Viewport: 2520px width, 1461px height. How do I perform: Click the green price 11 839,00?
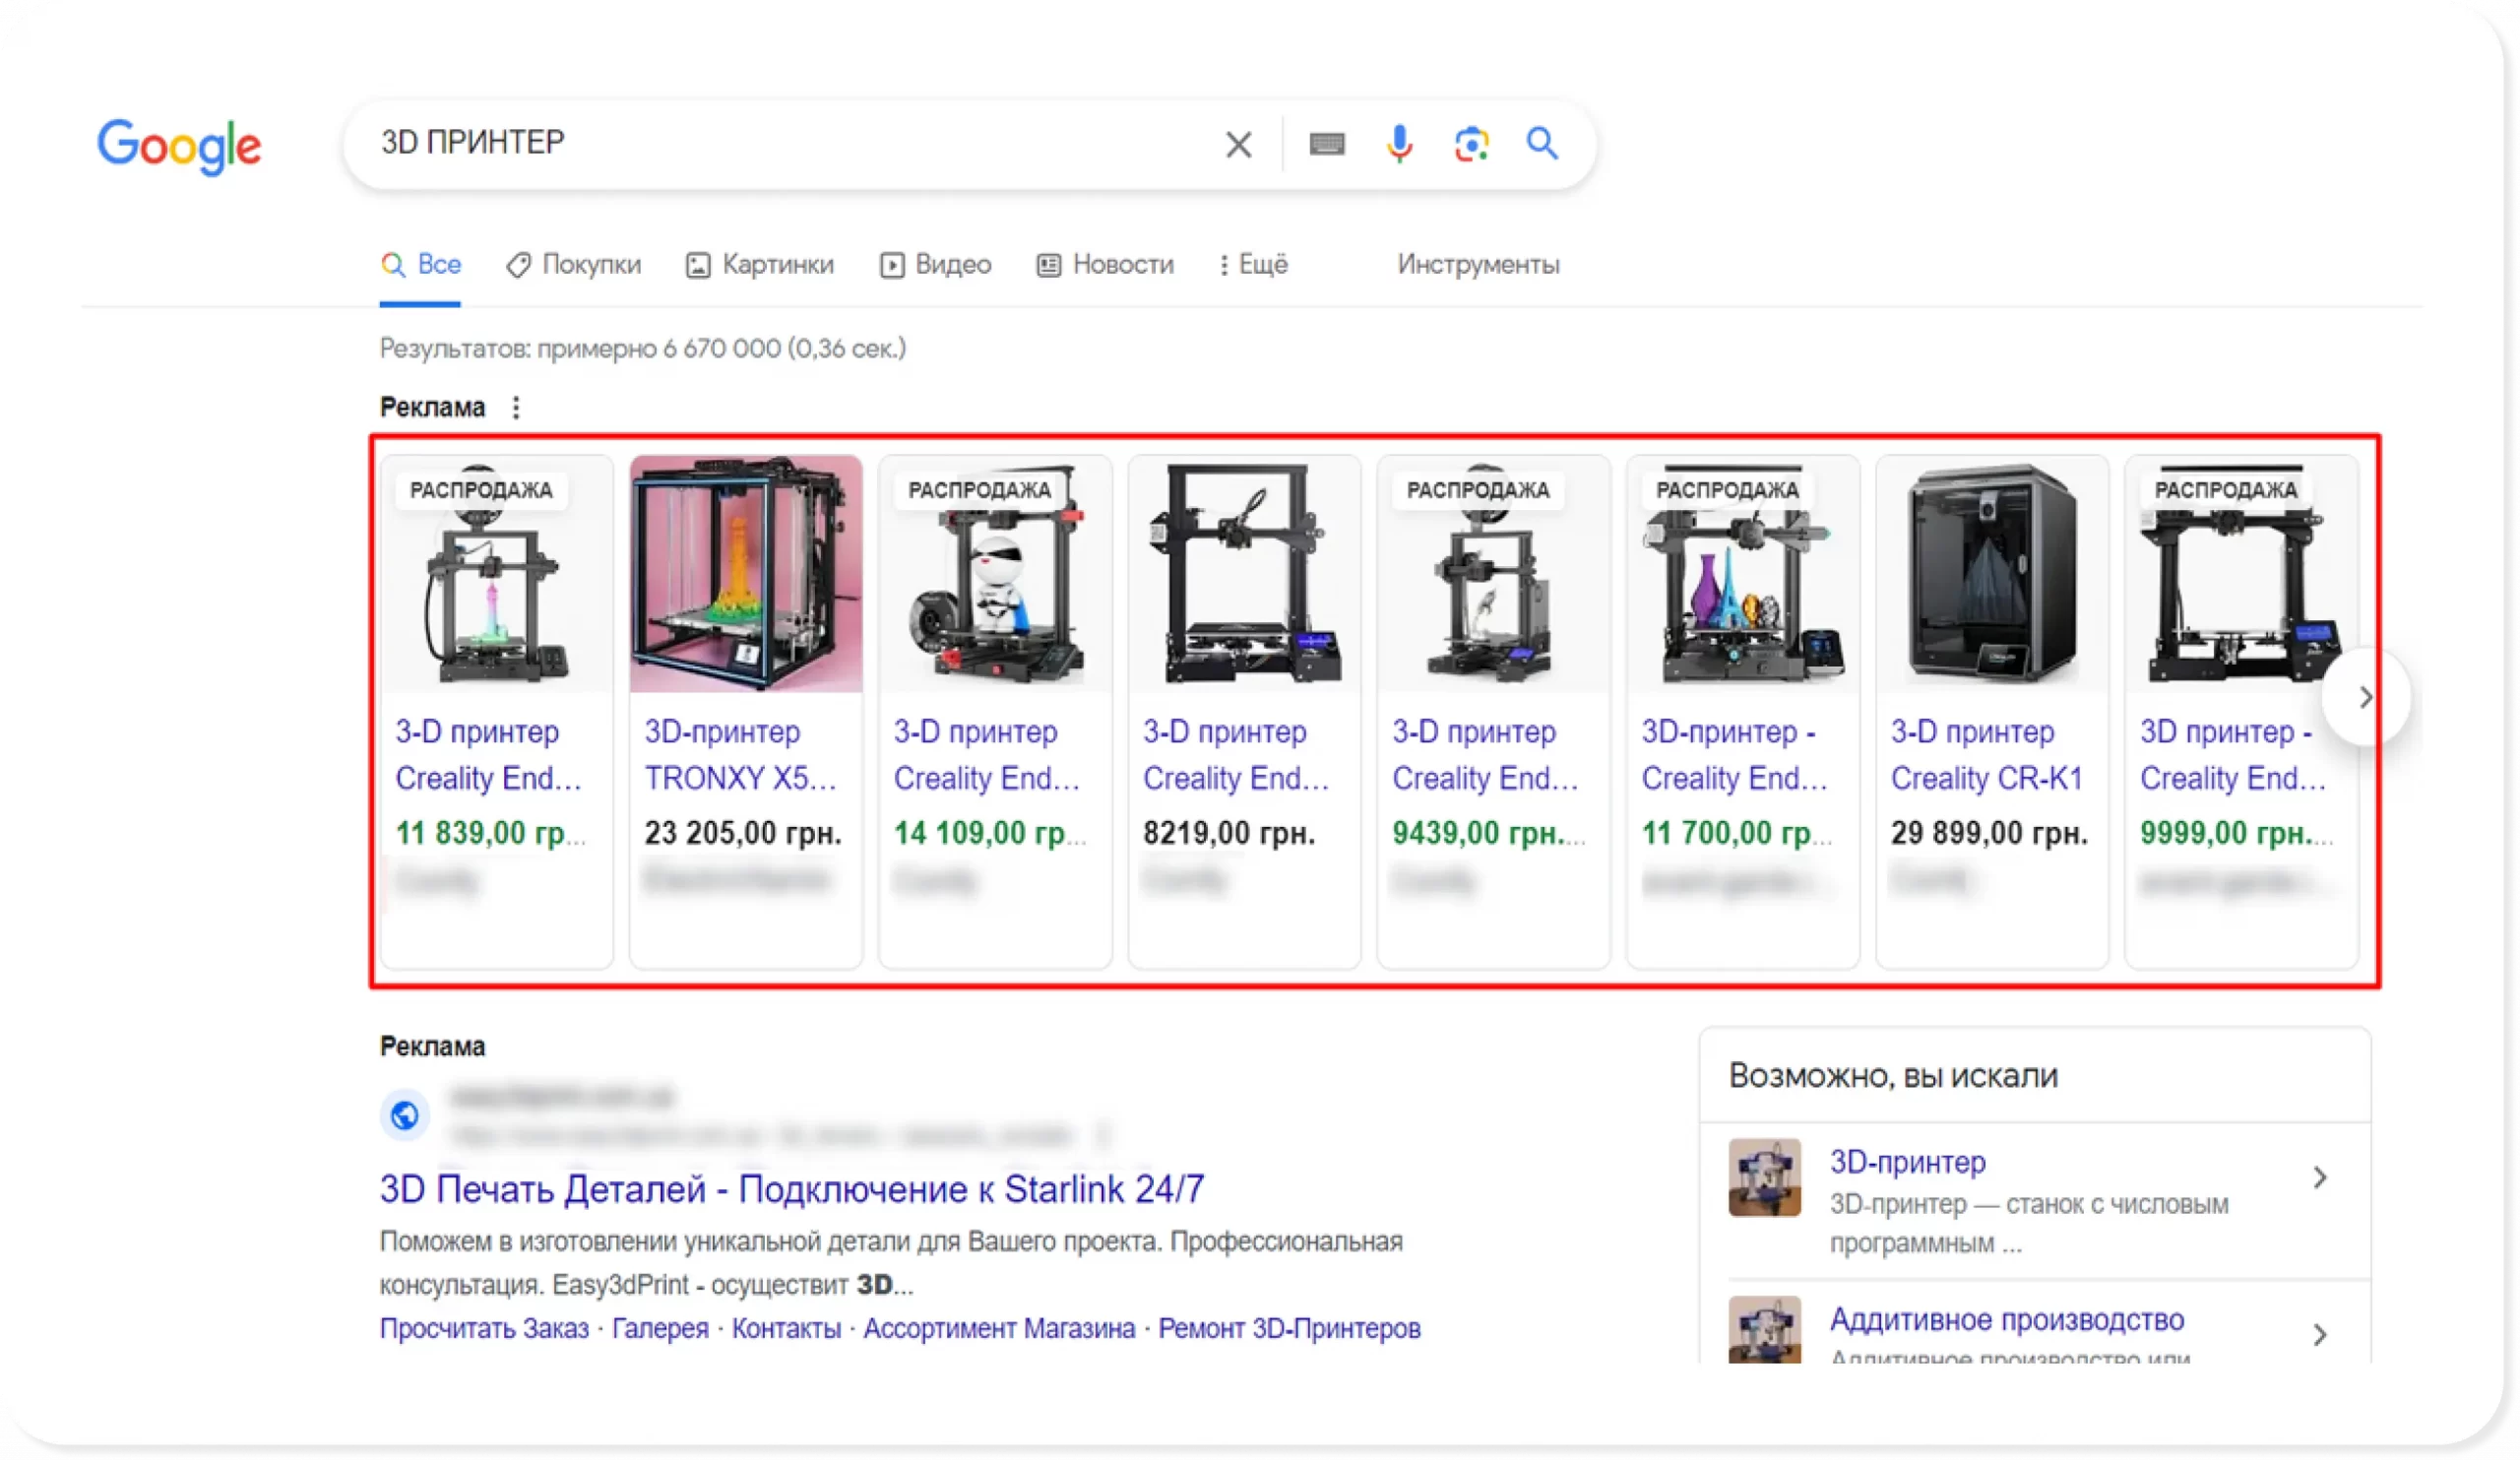coord(490,833)
